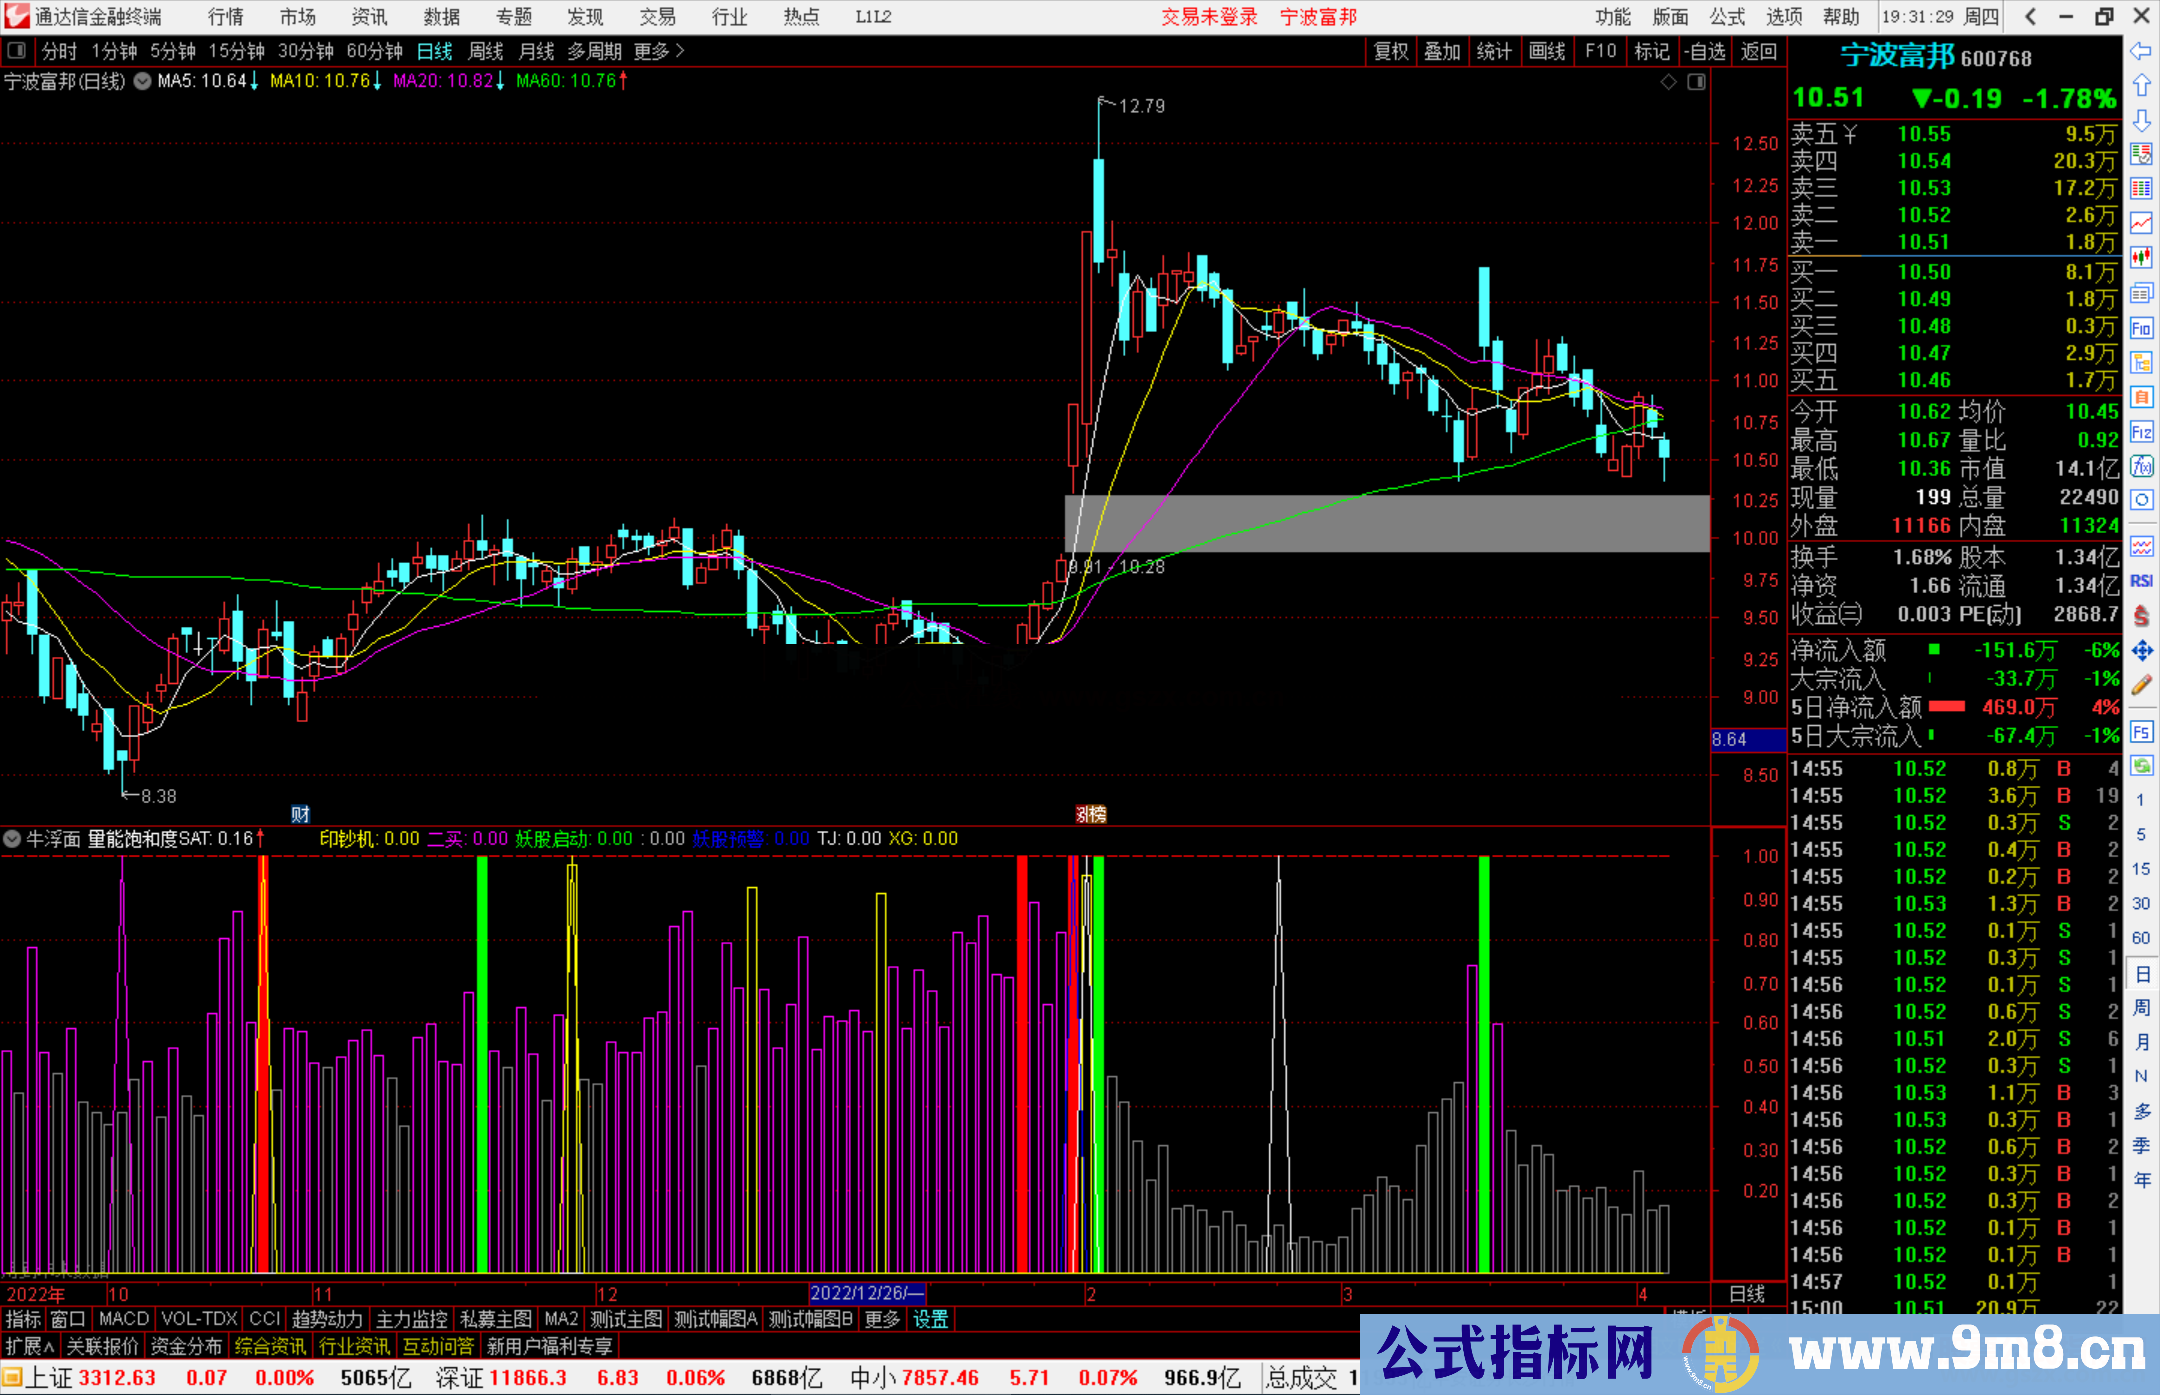Click the 2022/12/26 date marker on timeline
This screenshot has width=2160, height=1395.
pos(866,1293)
